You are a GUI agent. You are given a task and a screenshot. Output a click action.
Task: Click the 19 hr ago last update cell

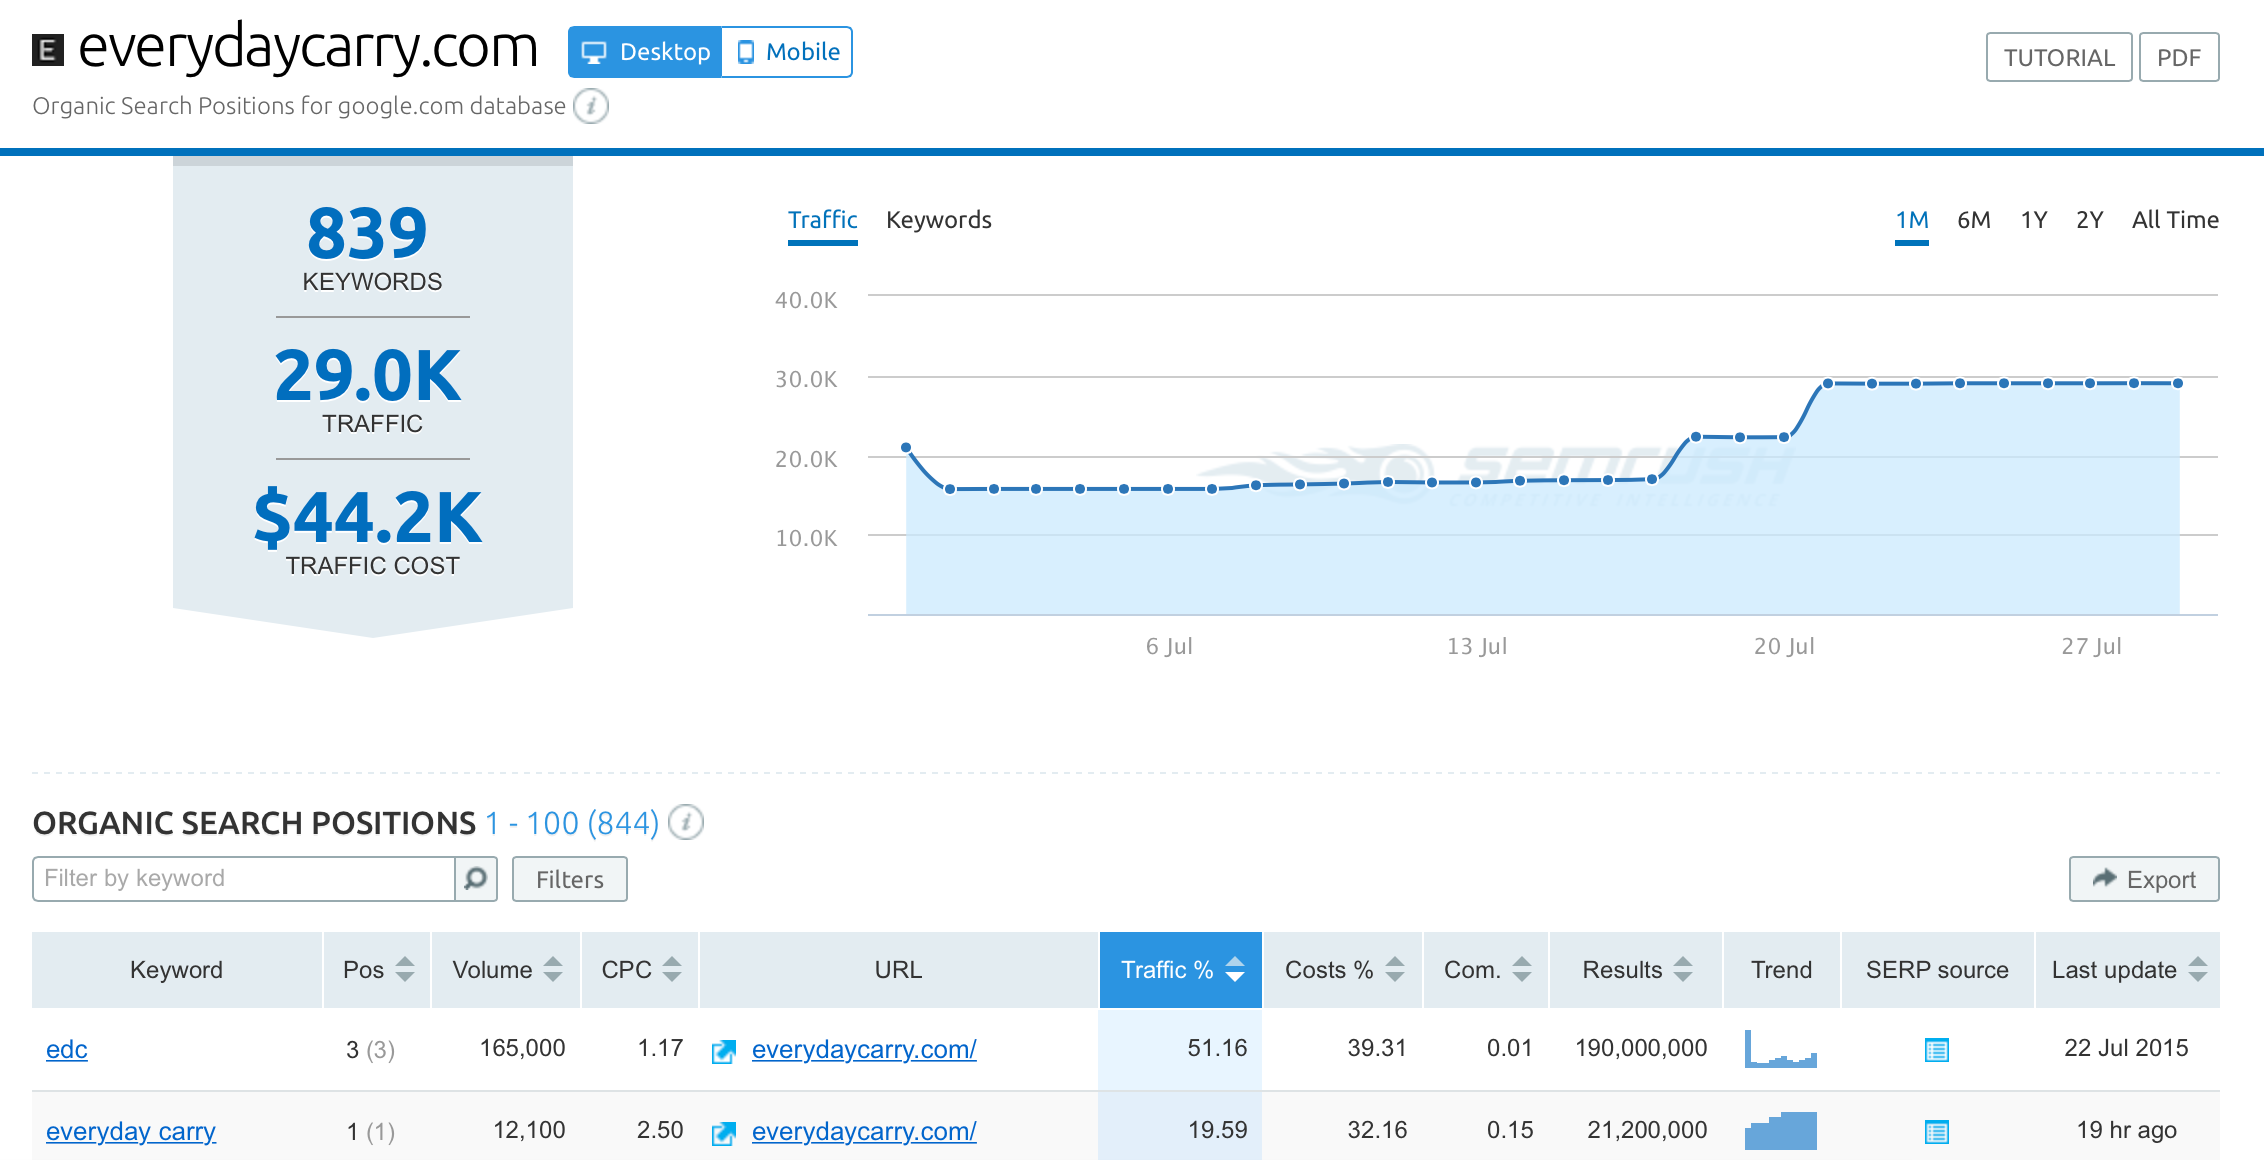coord(2126,1130)
